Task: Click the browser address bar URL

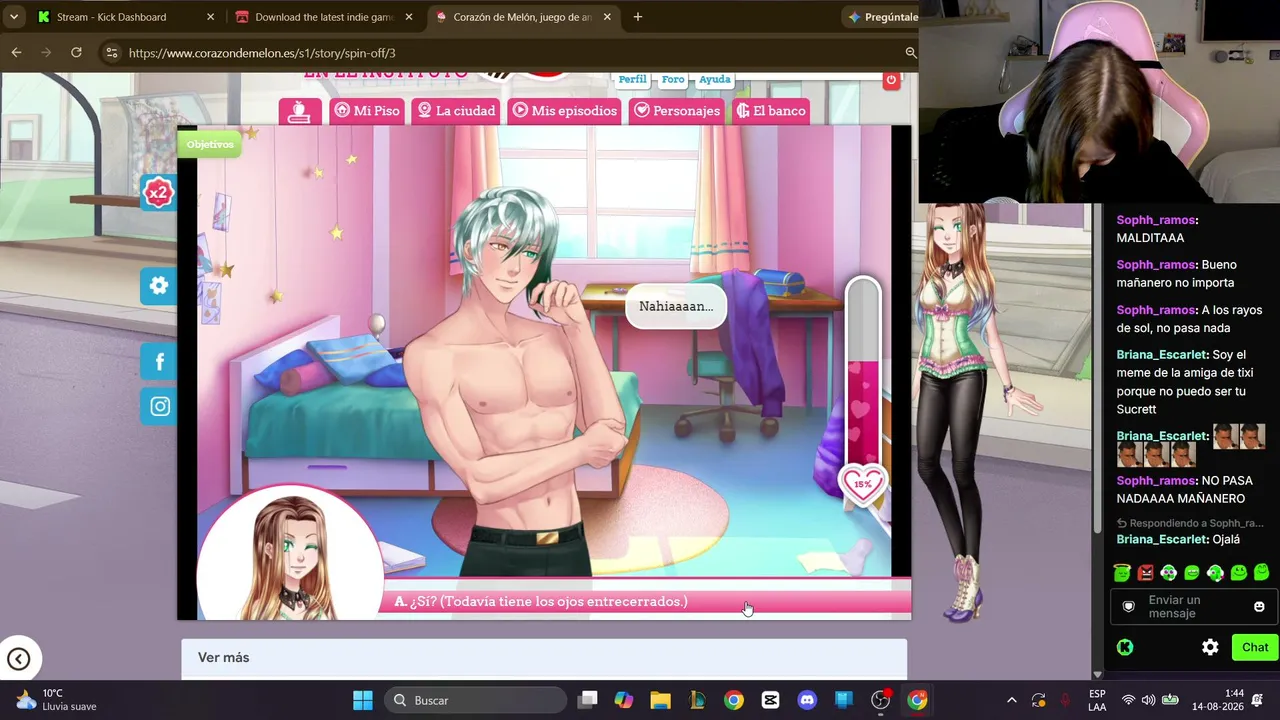Action: [x=262, y=53]
